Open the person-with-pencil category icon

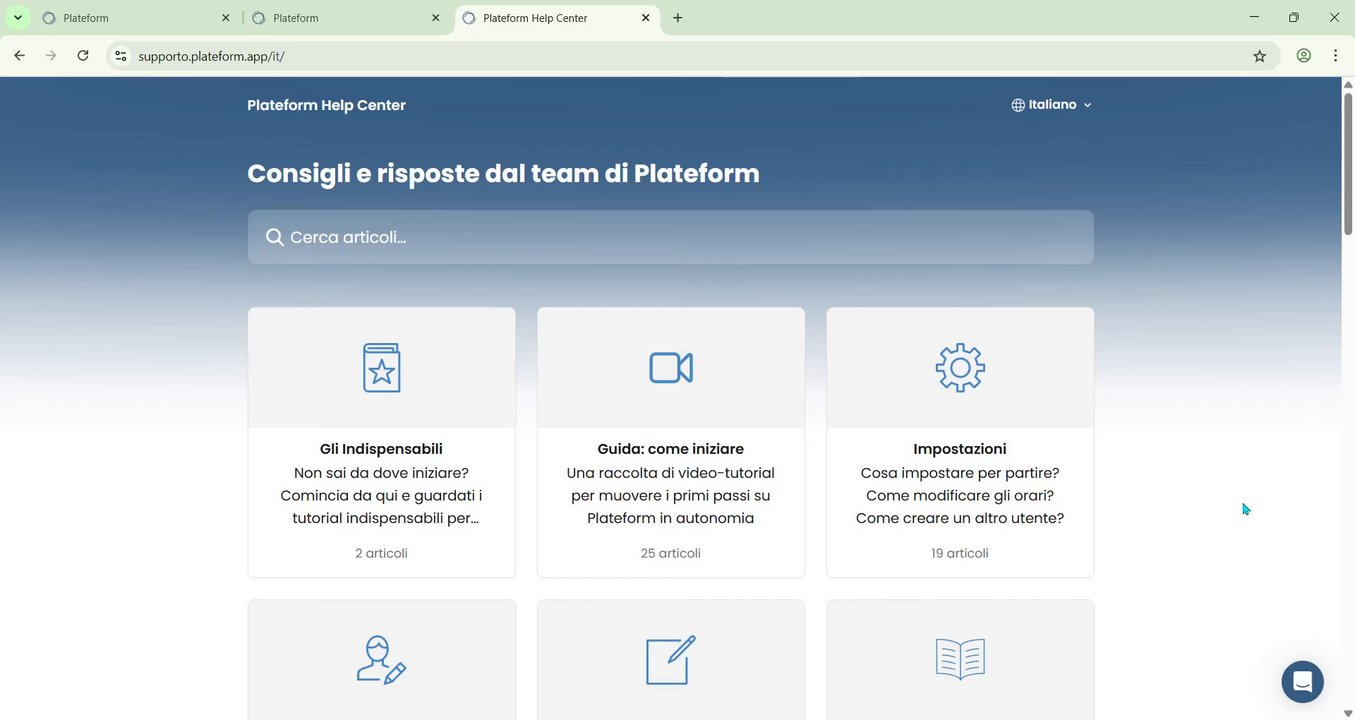(x=381, y=660)
